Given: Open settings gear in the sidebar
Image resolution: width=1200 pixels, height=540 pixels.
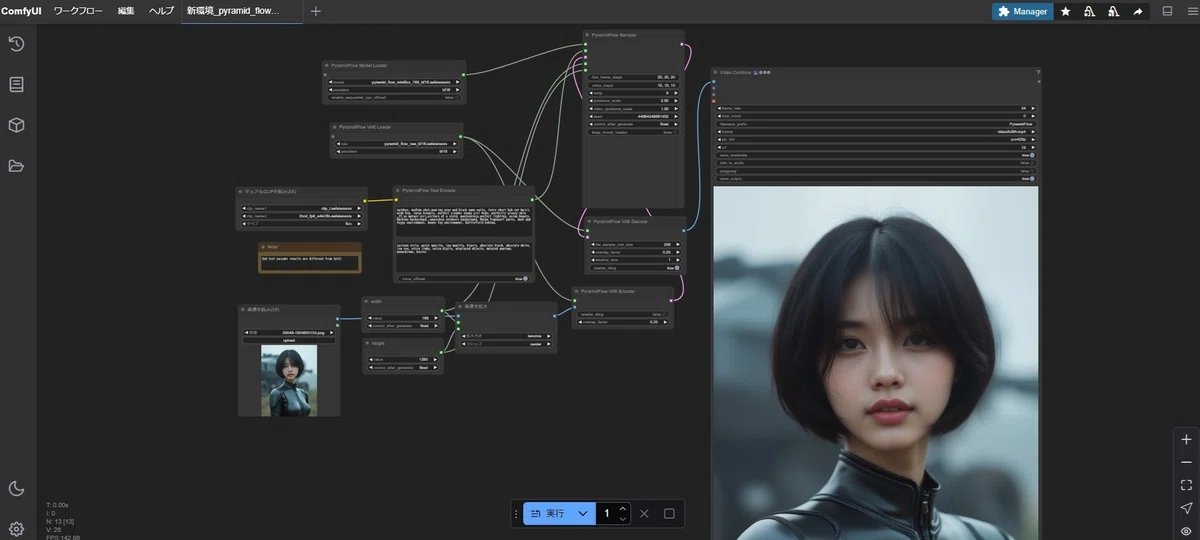Looking at the screenshot, I should coord(16,529).
